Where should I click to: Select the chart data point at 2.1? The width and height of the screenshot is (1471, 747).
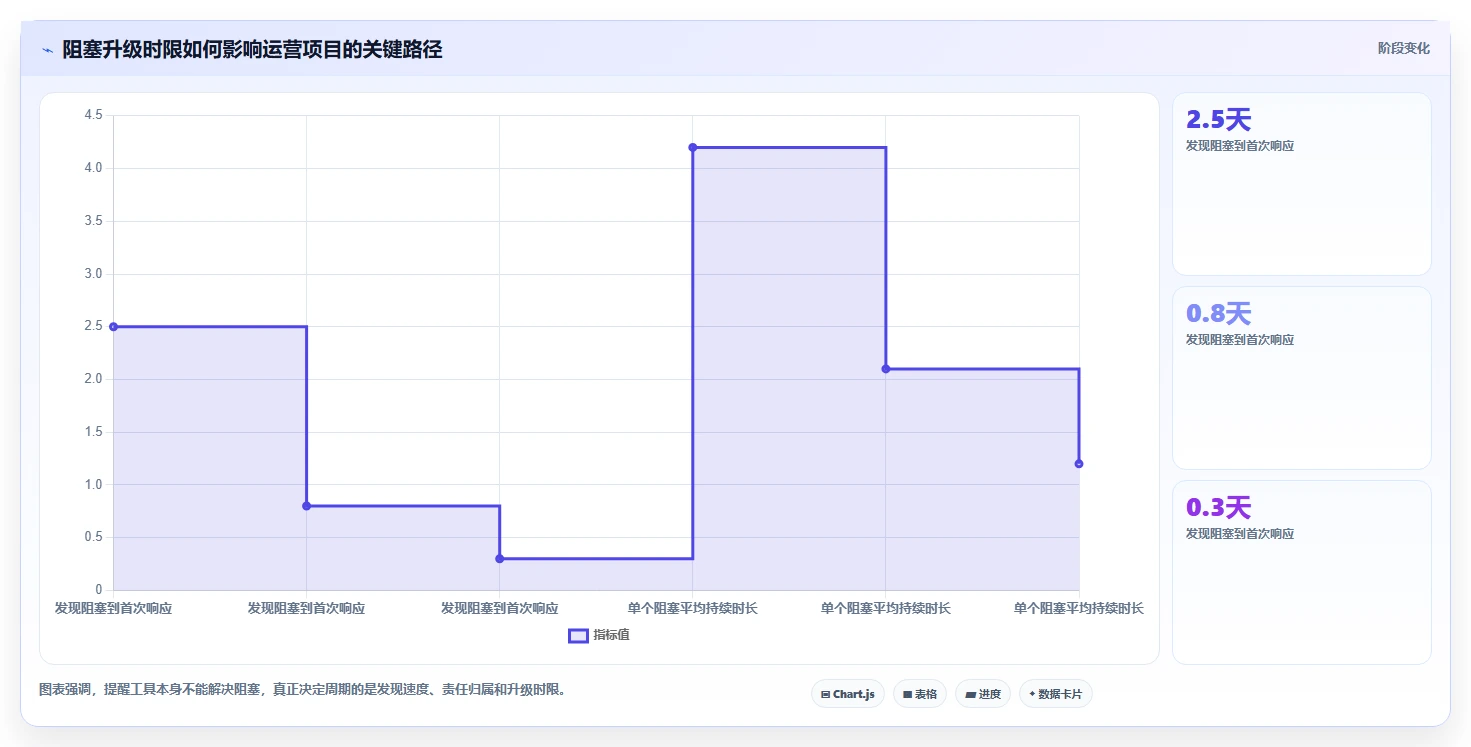click(x=885, y=369)
